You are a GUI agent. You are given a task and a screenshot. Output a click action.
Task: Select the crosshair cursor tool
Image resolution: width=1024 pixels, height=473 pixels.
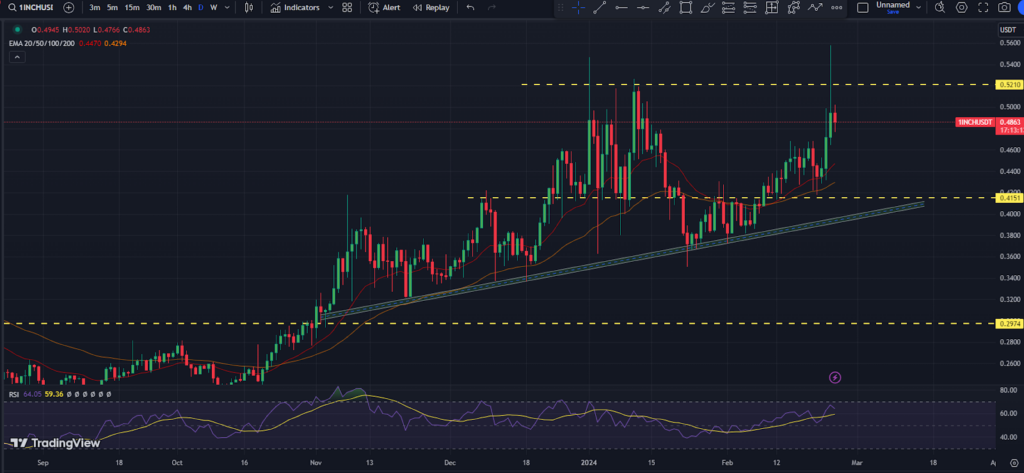pyautogui.click(x=579, y=8)
